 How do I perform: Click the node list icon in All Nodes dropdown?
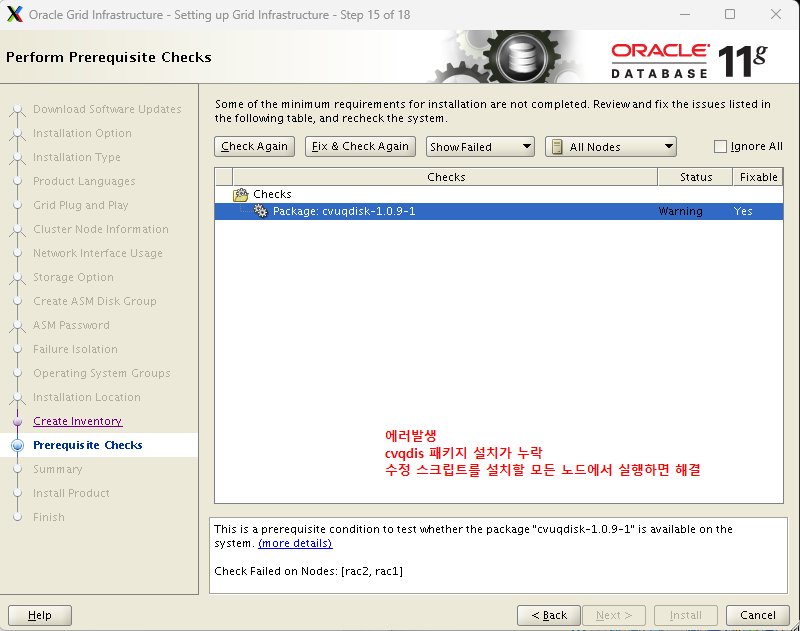pyautogui.click(x=557, y=147)
